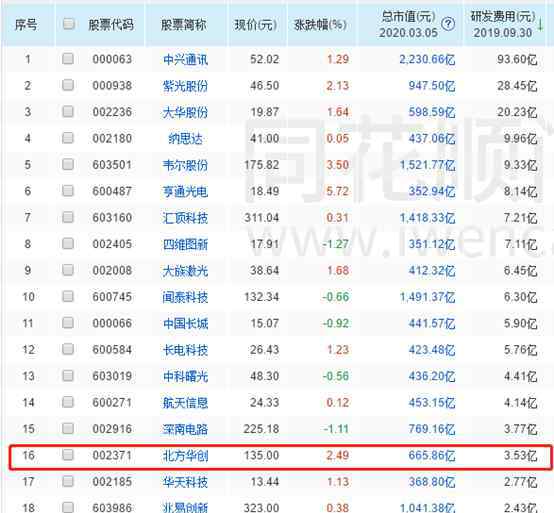Check the box for 002180 纳思达
554x513 pixels.
[67, 138]
